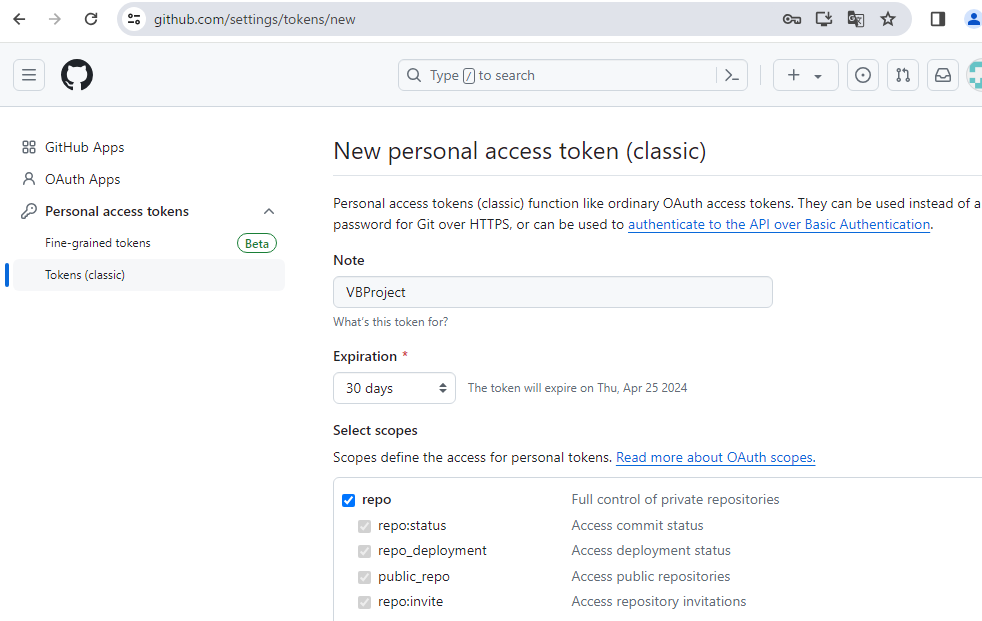This screenshot has height=621, width=982.
Task: Collapse the Personal access tokens section
Action: [x=269, y=211]
